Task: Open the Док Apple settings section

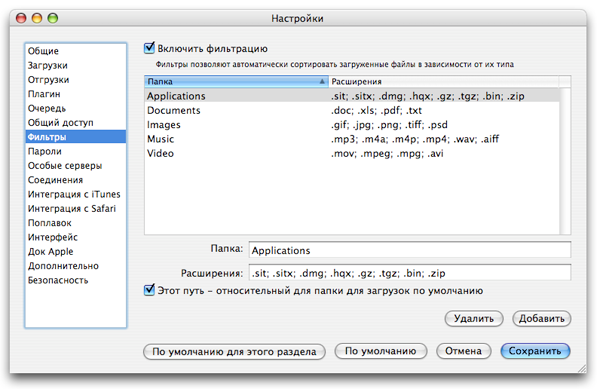Action: [x=75, y=252]
